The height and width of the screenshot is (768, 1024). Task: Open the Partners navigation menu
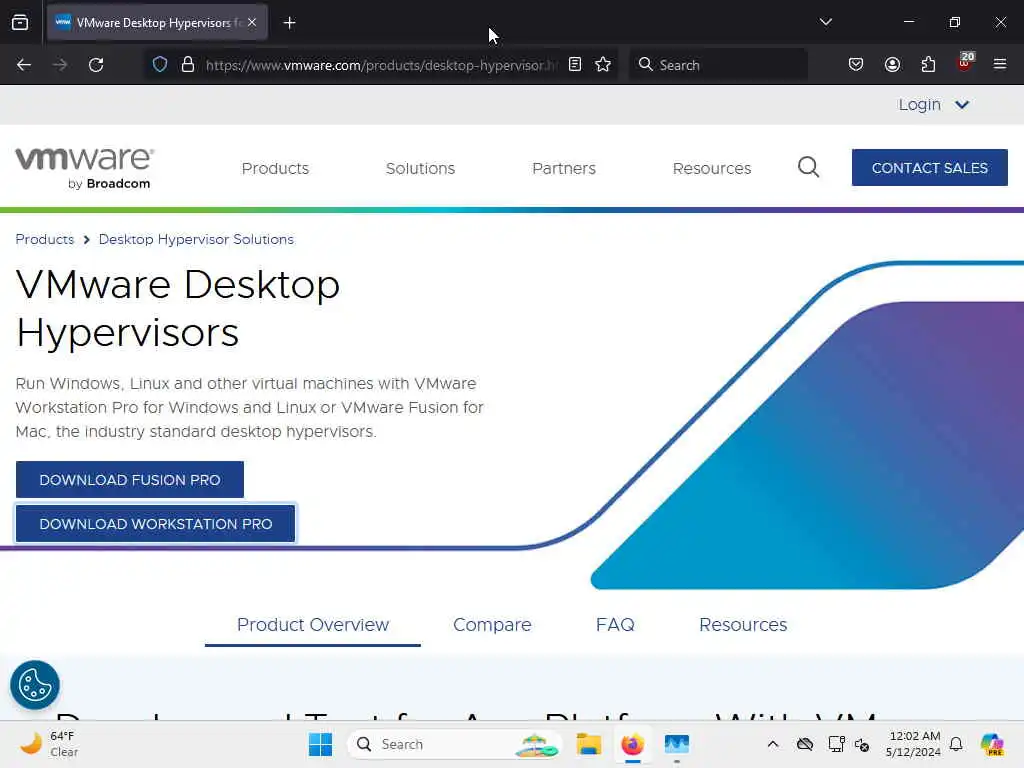(564, 168)
